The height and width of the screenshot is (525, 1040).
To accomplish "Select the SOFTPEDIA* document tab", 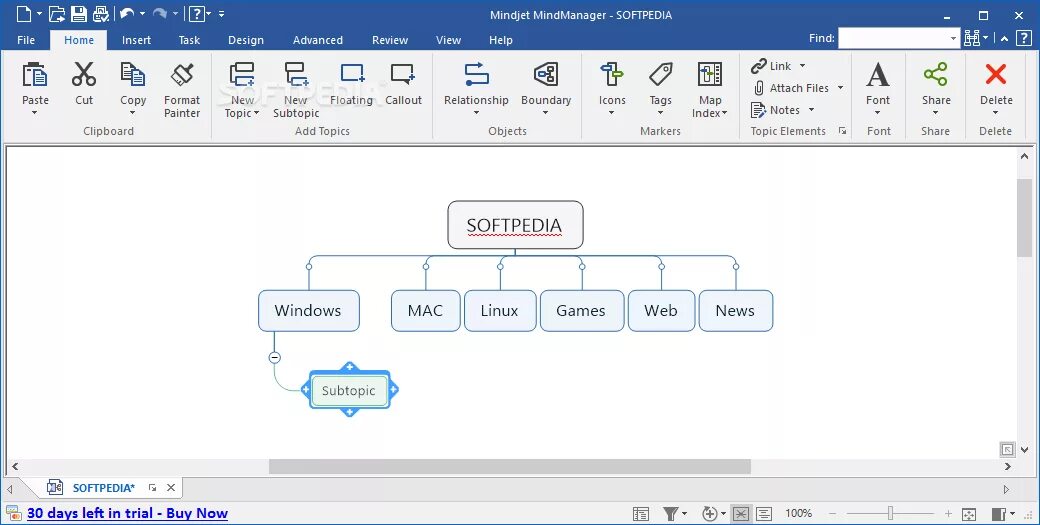I will [x=103, y=488].
